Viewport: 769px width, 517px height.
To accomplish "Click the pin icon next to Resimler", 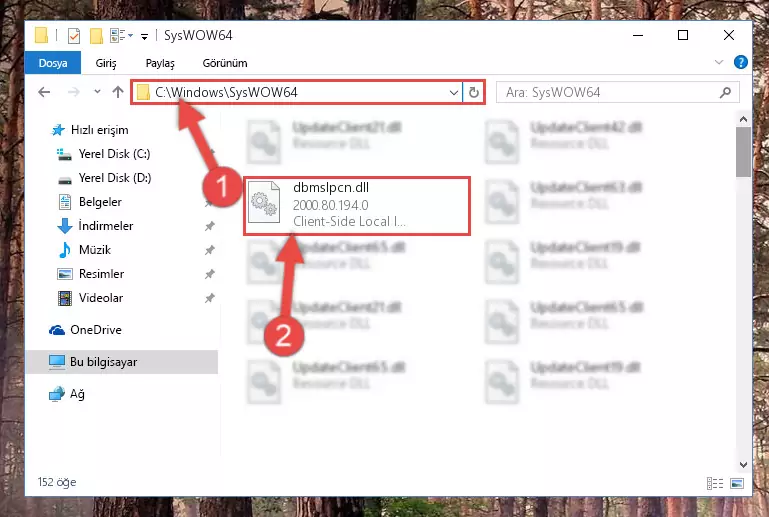I will point(209,274).
